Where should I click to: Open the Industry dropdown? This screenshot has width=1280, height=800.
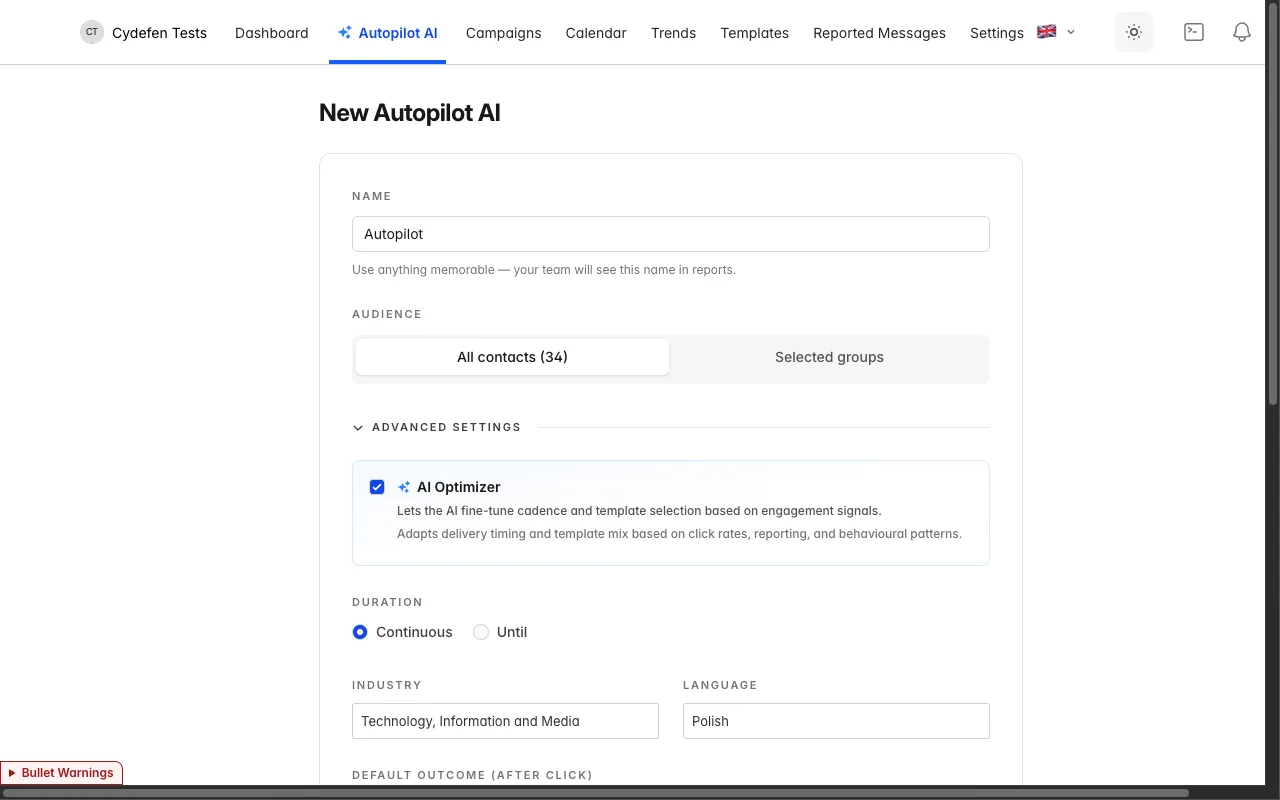(505, 721)
